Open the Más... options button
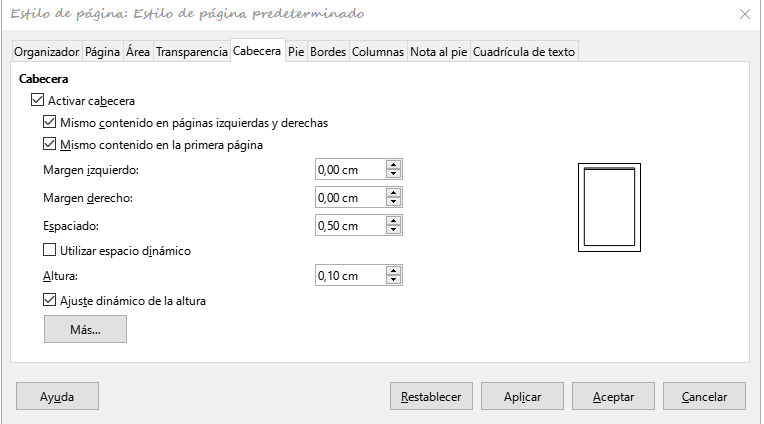Viewport: 764px width, 424px height. pyautogui.click(x=85, y=329)
